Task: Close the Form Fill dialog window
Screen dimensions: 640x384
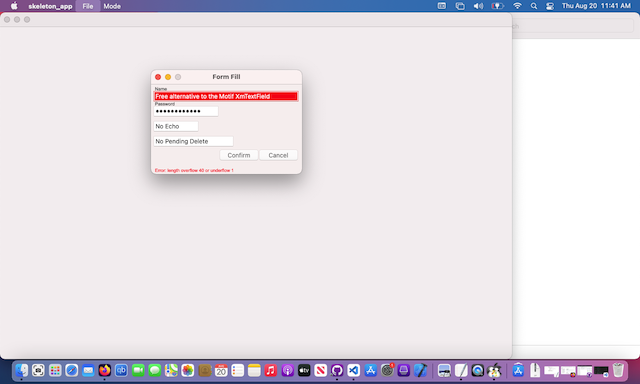Action: tap(158, 77)
